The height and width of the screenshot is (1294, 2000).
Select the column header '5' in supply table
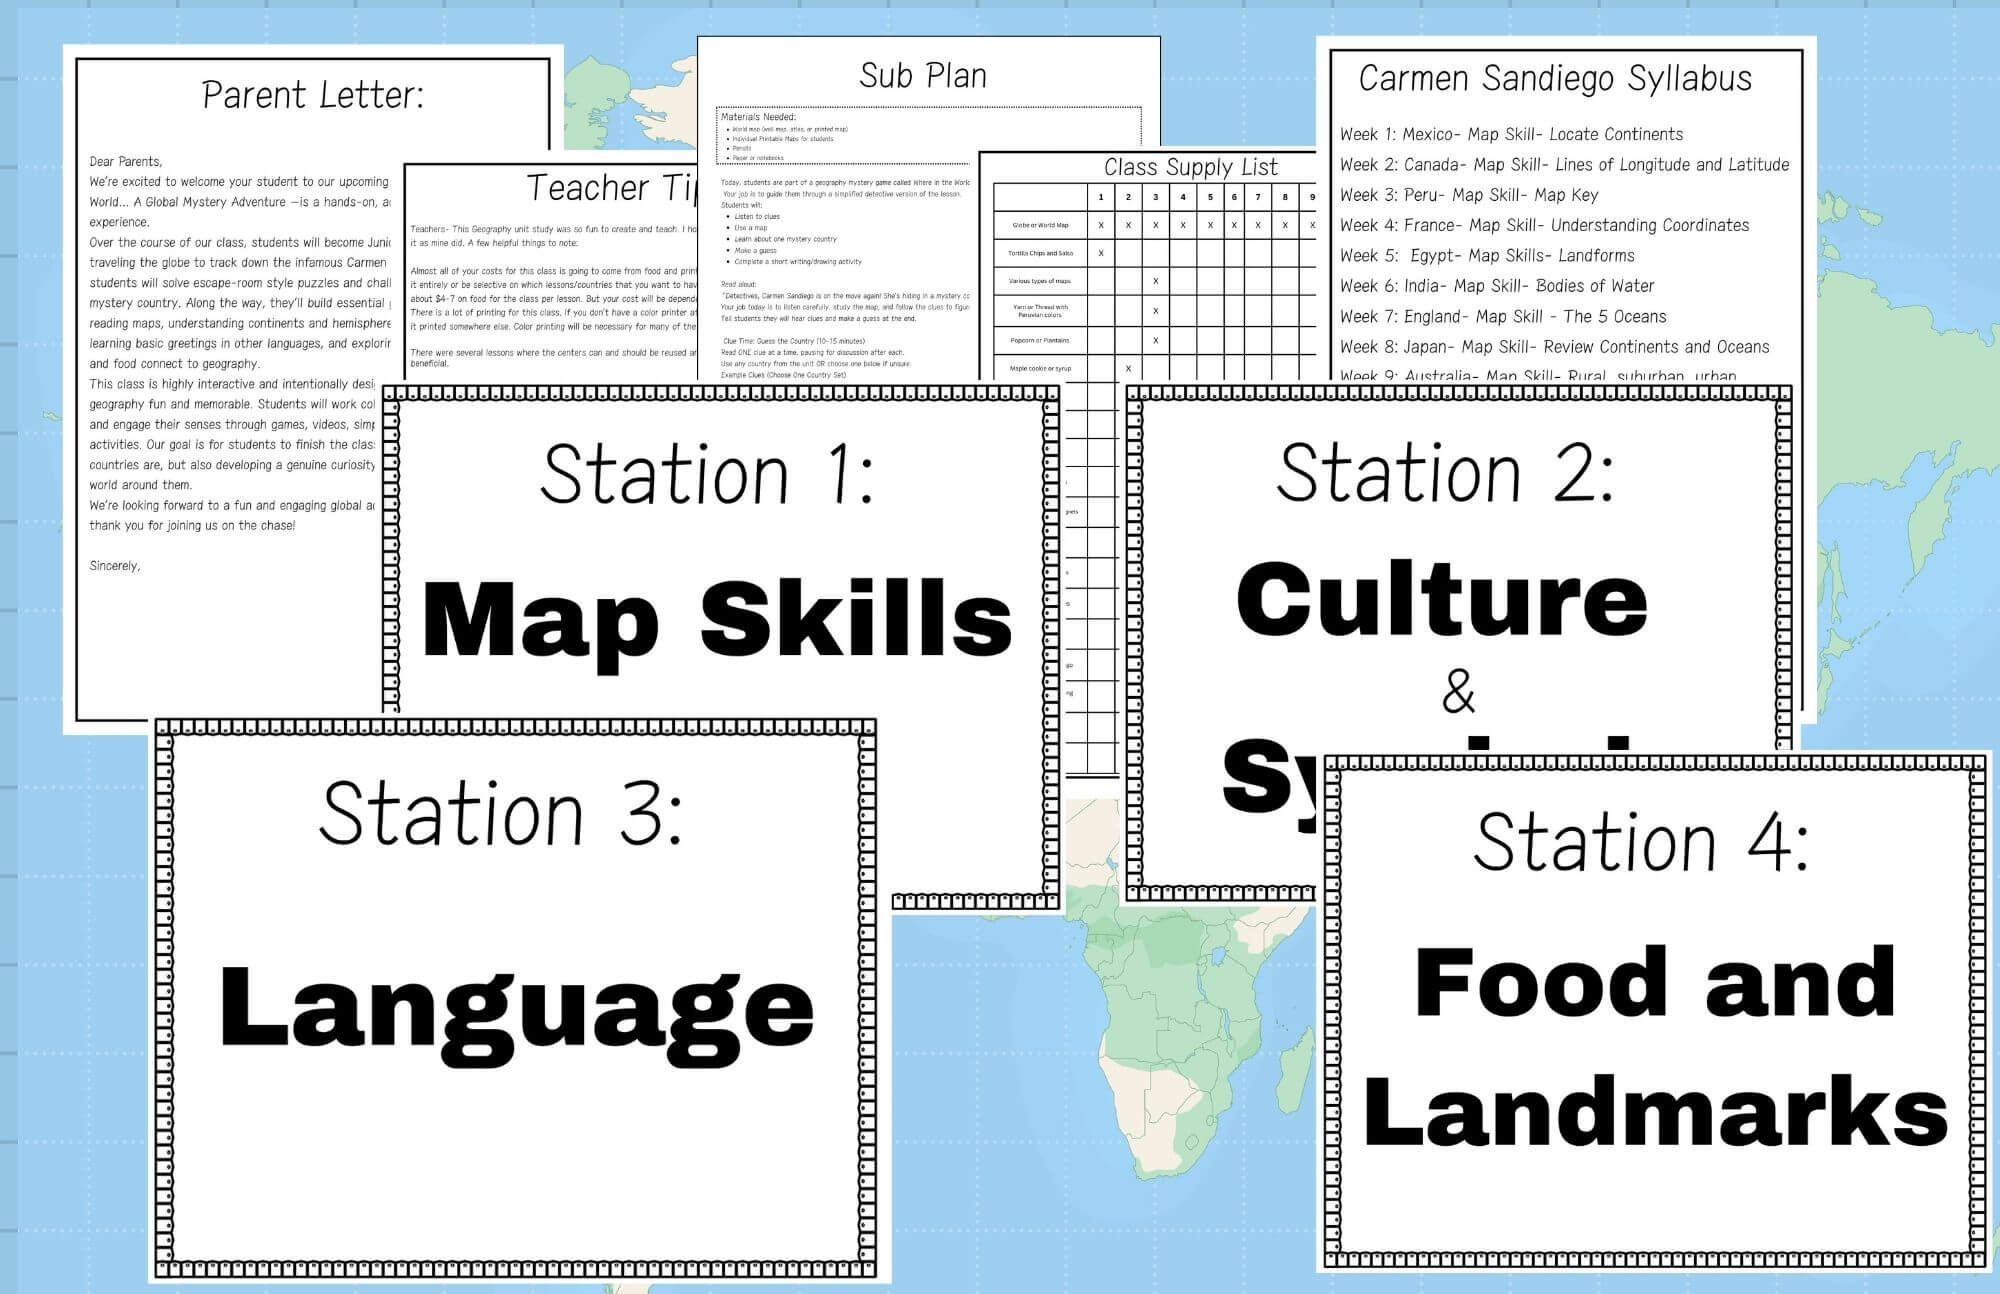point(1210,197)
